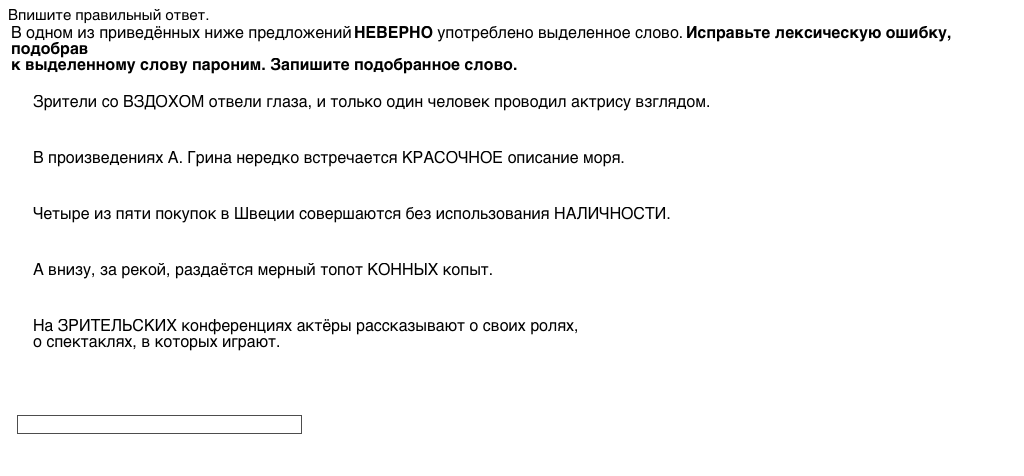
Task: Click the capitalized word КРАСОЧНОЕ
Action: [x=451, y=158]
